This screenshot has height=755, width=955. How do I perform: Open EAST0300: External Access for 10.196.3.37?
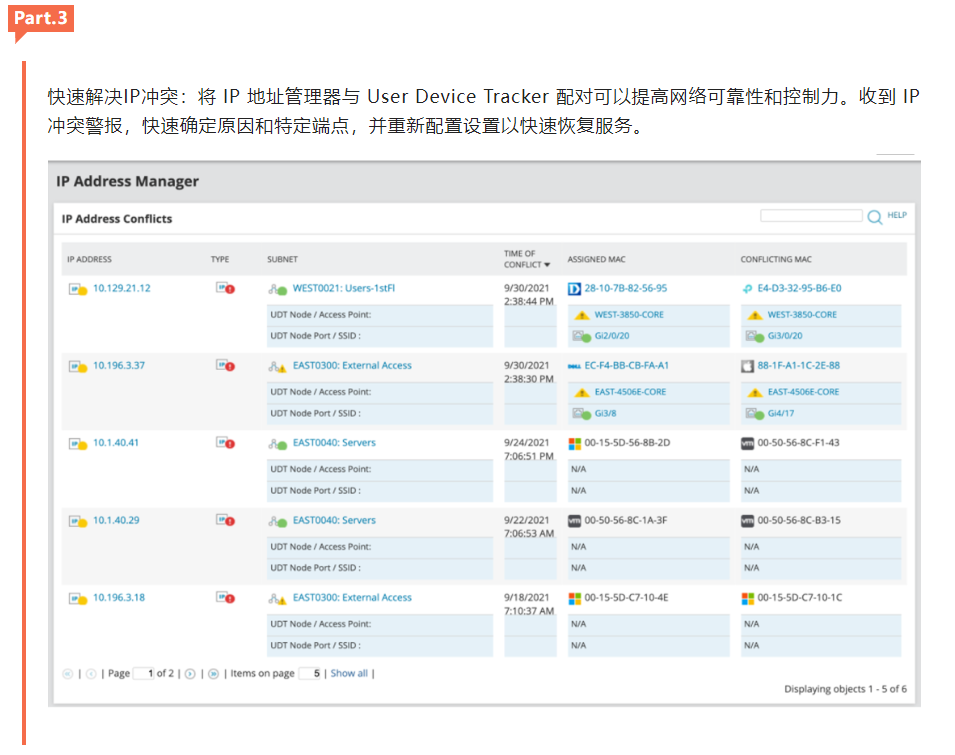tap(352, 365)
